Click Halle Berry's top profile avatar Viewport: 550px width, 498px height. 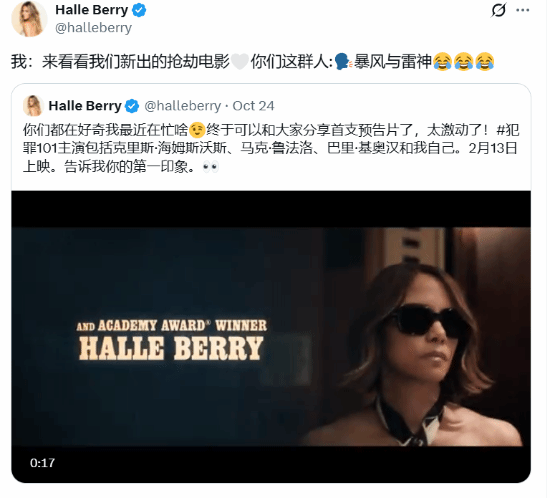click(x=29, y=19)
